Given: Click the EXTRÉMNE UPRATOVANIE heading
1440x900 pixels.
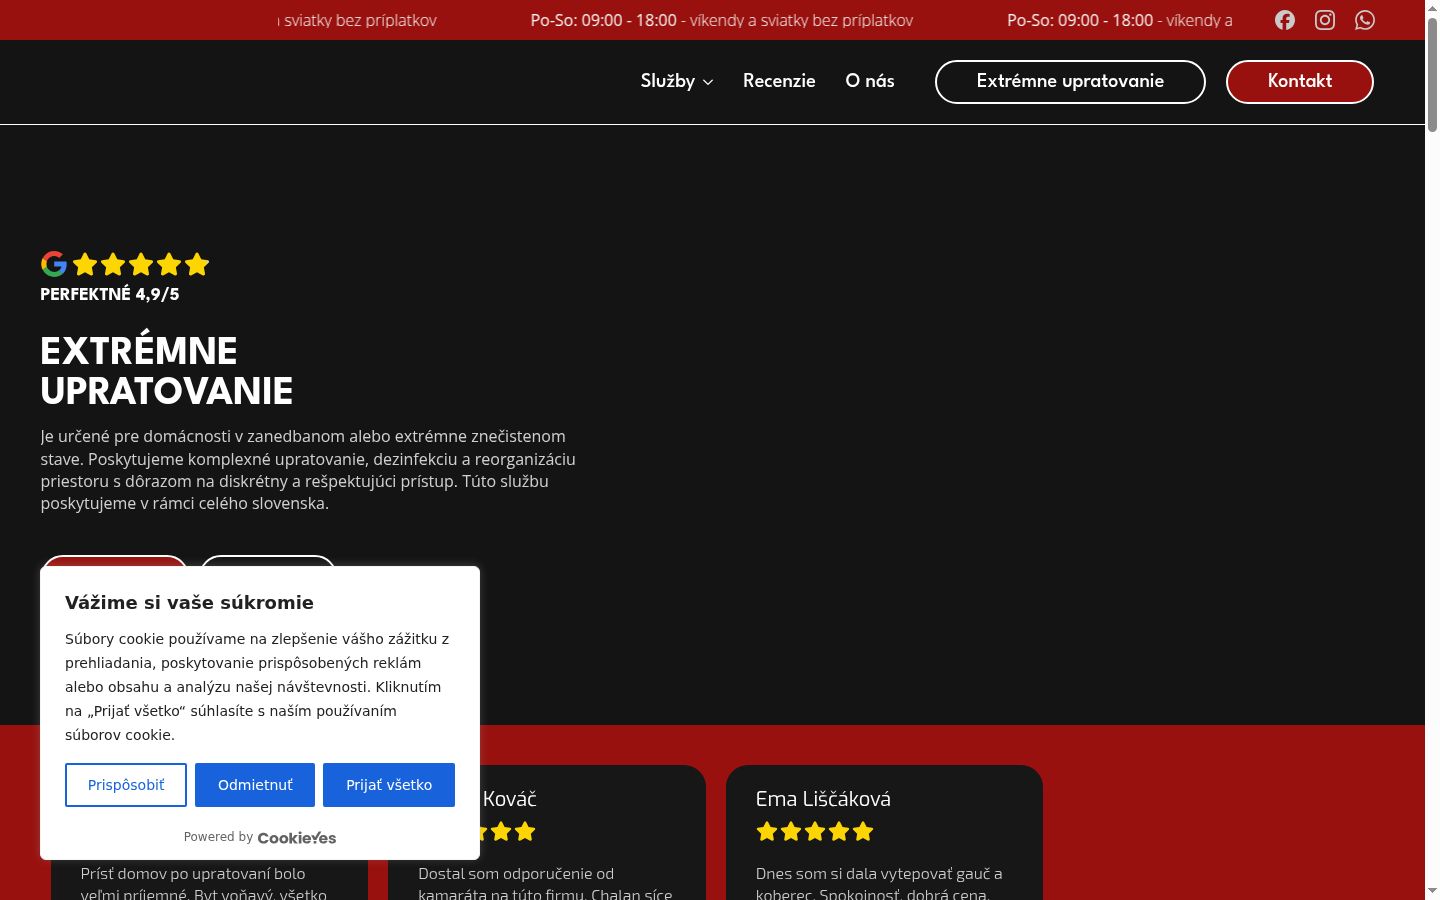Looking at the screenshot, I should [167, 371].
